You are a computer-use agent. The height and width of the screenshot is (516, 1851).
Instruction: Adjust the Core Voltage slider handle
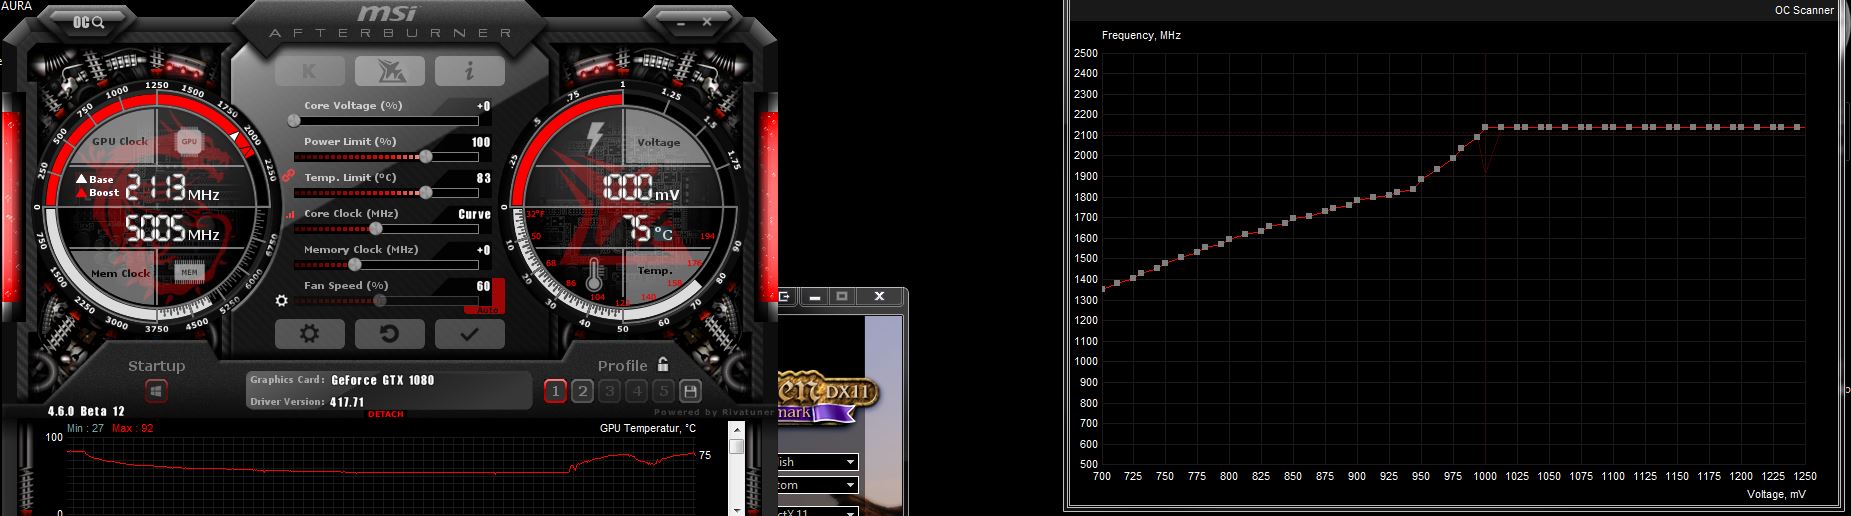294,120
